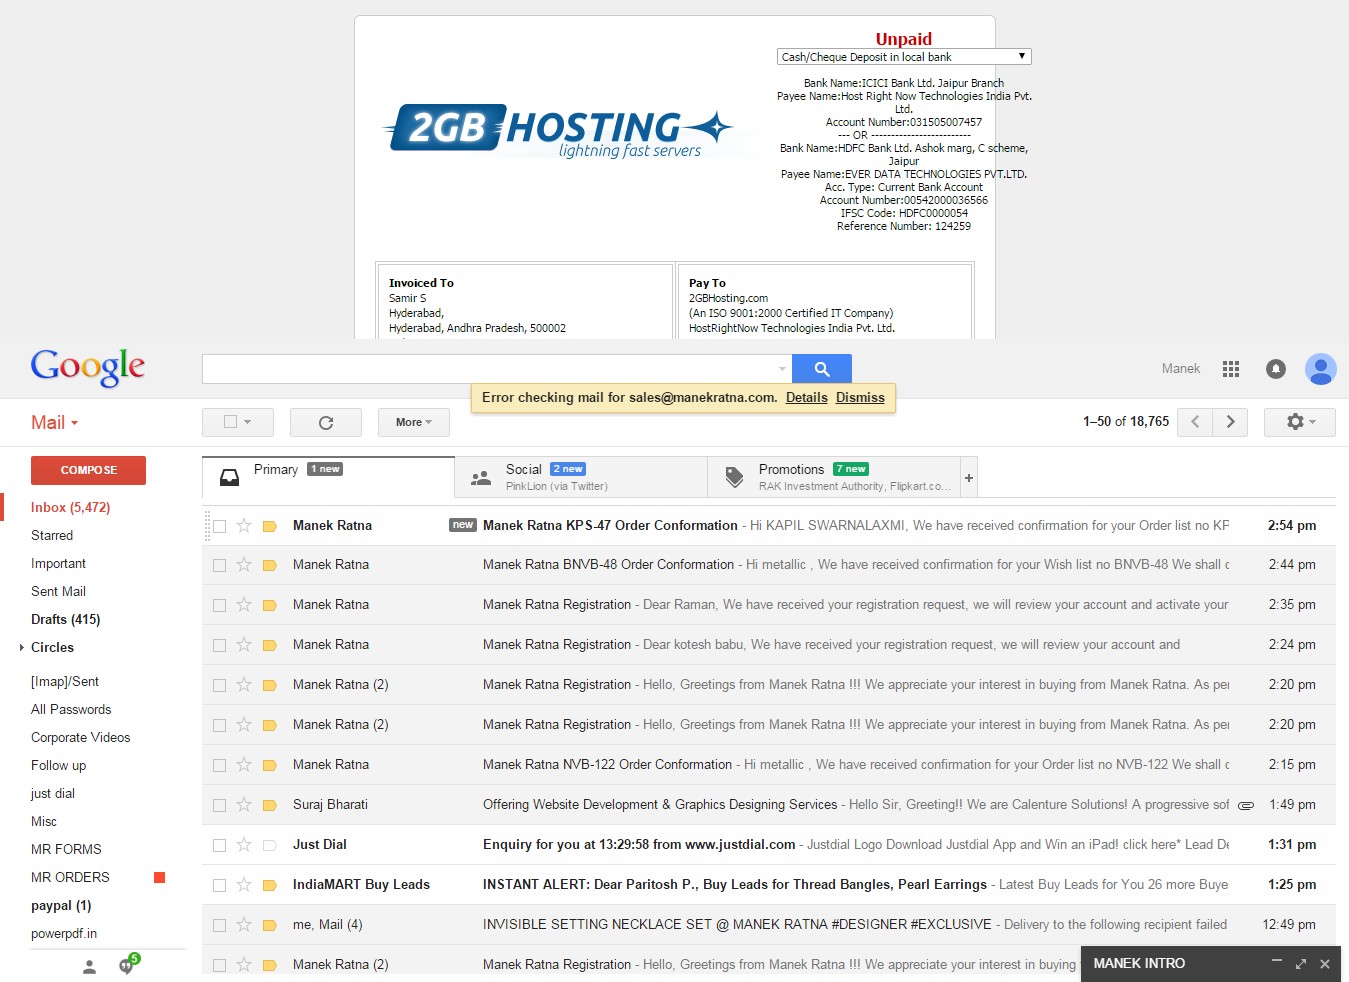Image resolution: width=1349 pixels, height=982 pixels.
Task: Select the Suraj Bharati email checkbox
Action: [x=219, y=806]
